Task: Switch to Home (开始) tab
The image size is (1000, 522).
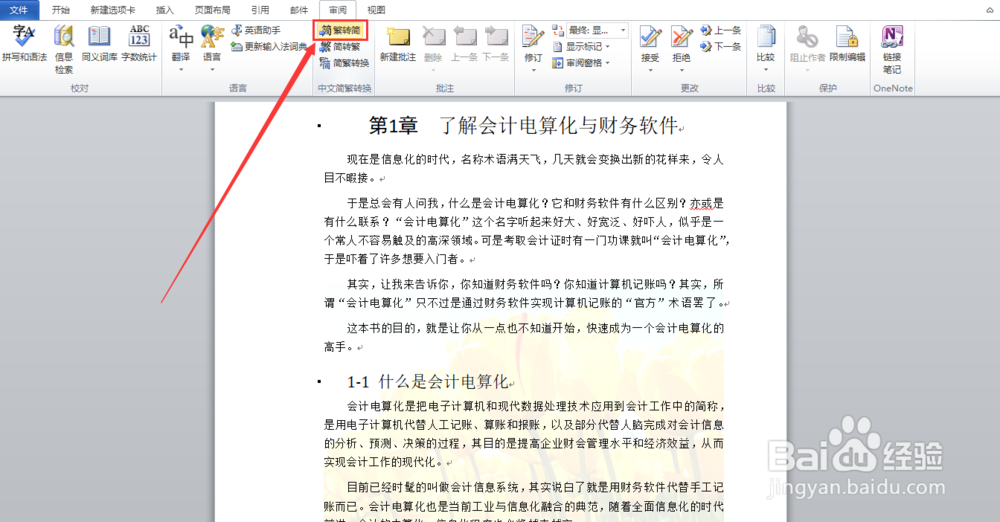Action: [x=61, y=10]
